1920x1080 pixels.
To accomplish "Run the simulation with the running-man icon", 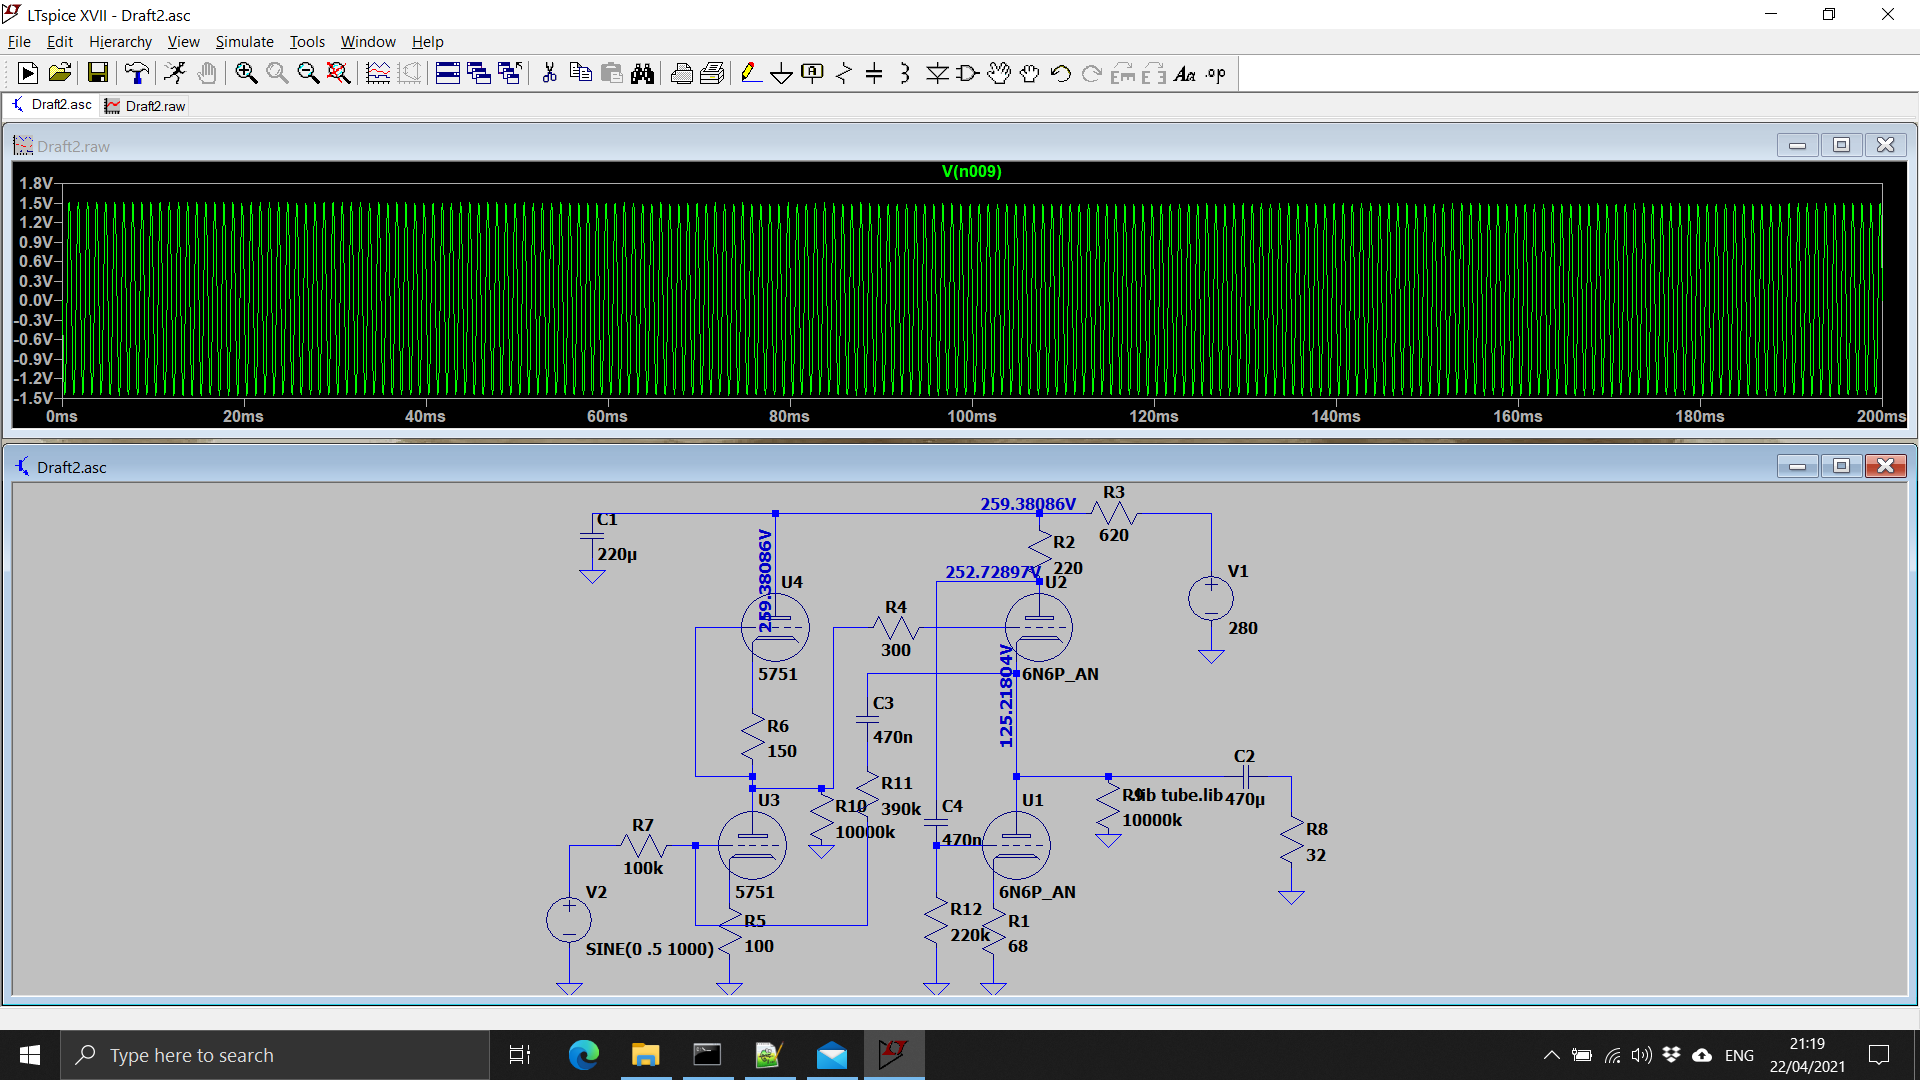I will [x=175, y=73].
